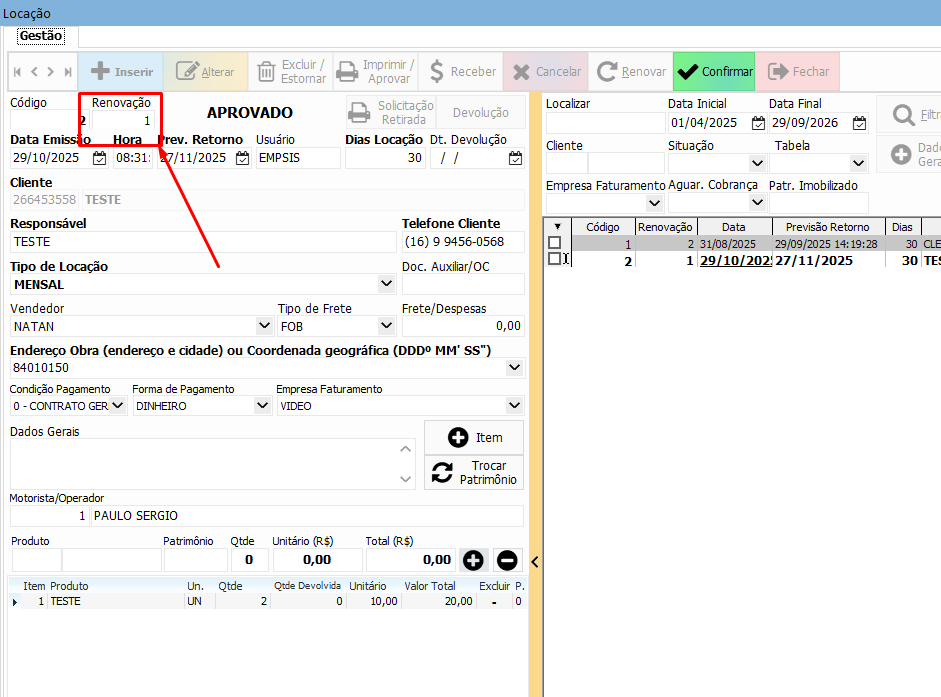Open the Forma de Pagamento dropdown
941x697 pixels.
pyautogui.click(x=262, y=406)
